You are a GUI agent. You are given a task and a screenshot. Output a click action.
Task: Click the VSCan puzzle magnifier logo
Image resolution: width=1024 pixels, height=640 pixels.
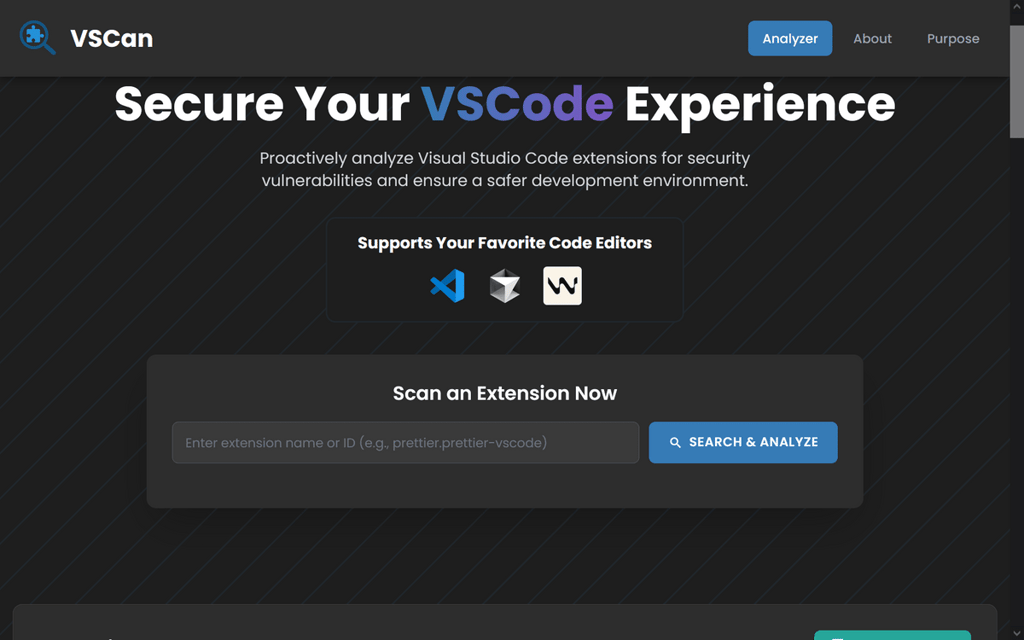click(38, 38)
